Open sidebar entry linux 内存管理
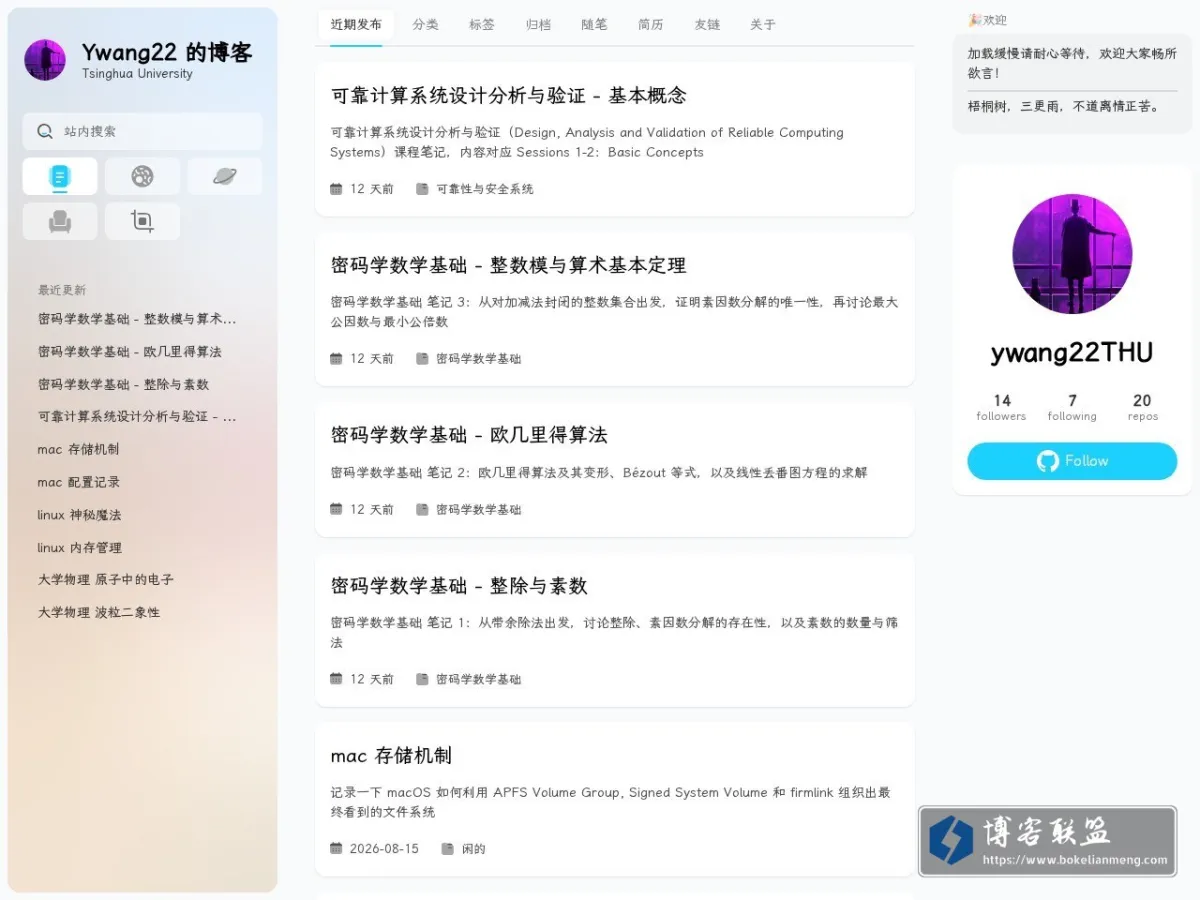Image resolution: width=1200 pixels, height=900 pixels. 80,548
